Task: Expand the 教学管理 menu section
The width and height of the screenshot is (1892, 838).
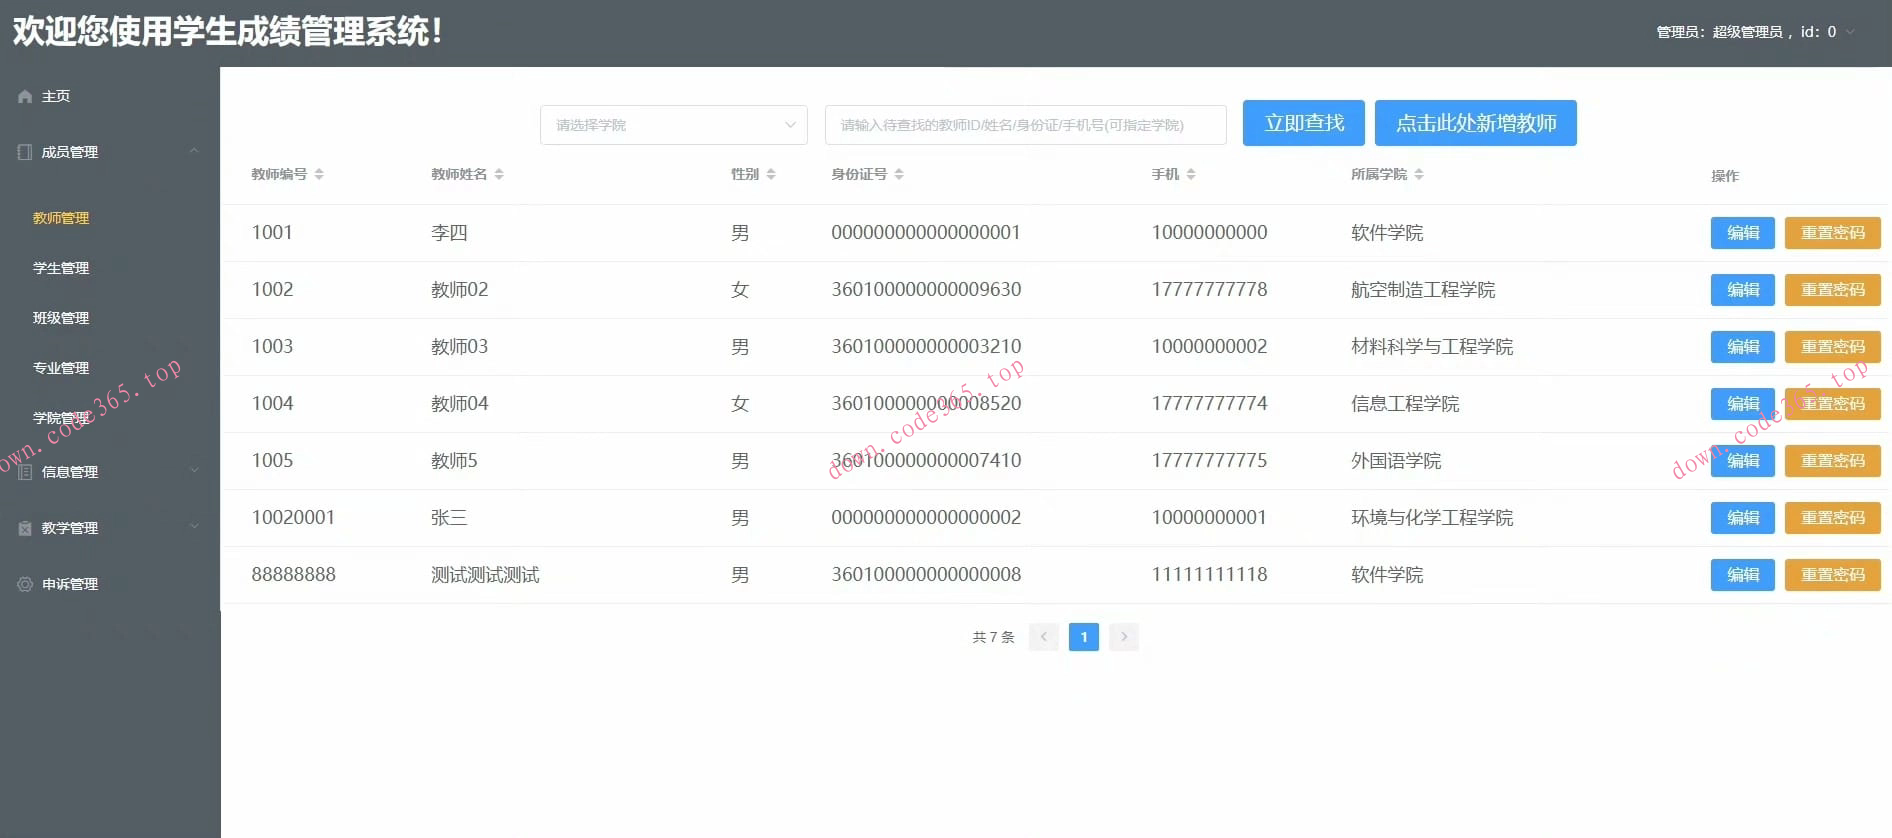Action: [x=194, y=528]
